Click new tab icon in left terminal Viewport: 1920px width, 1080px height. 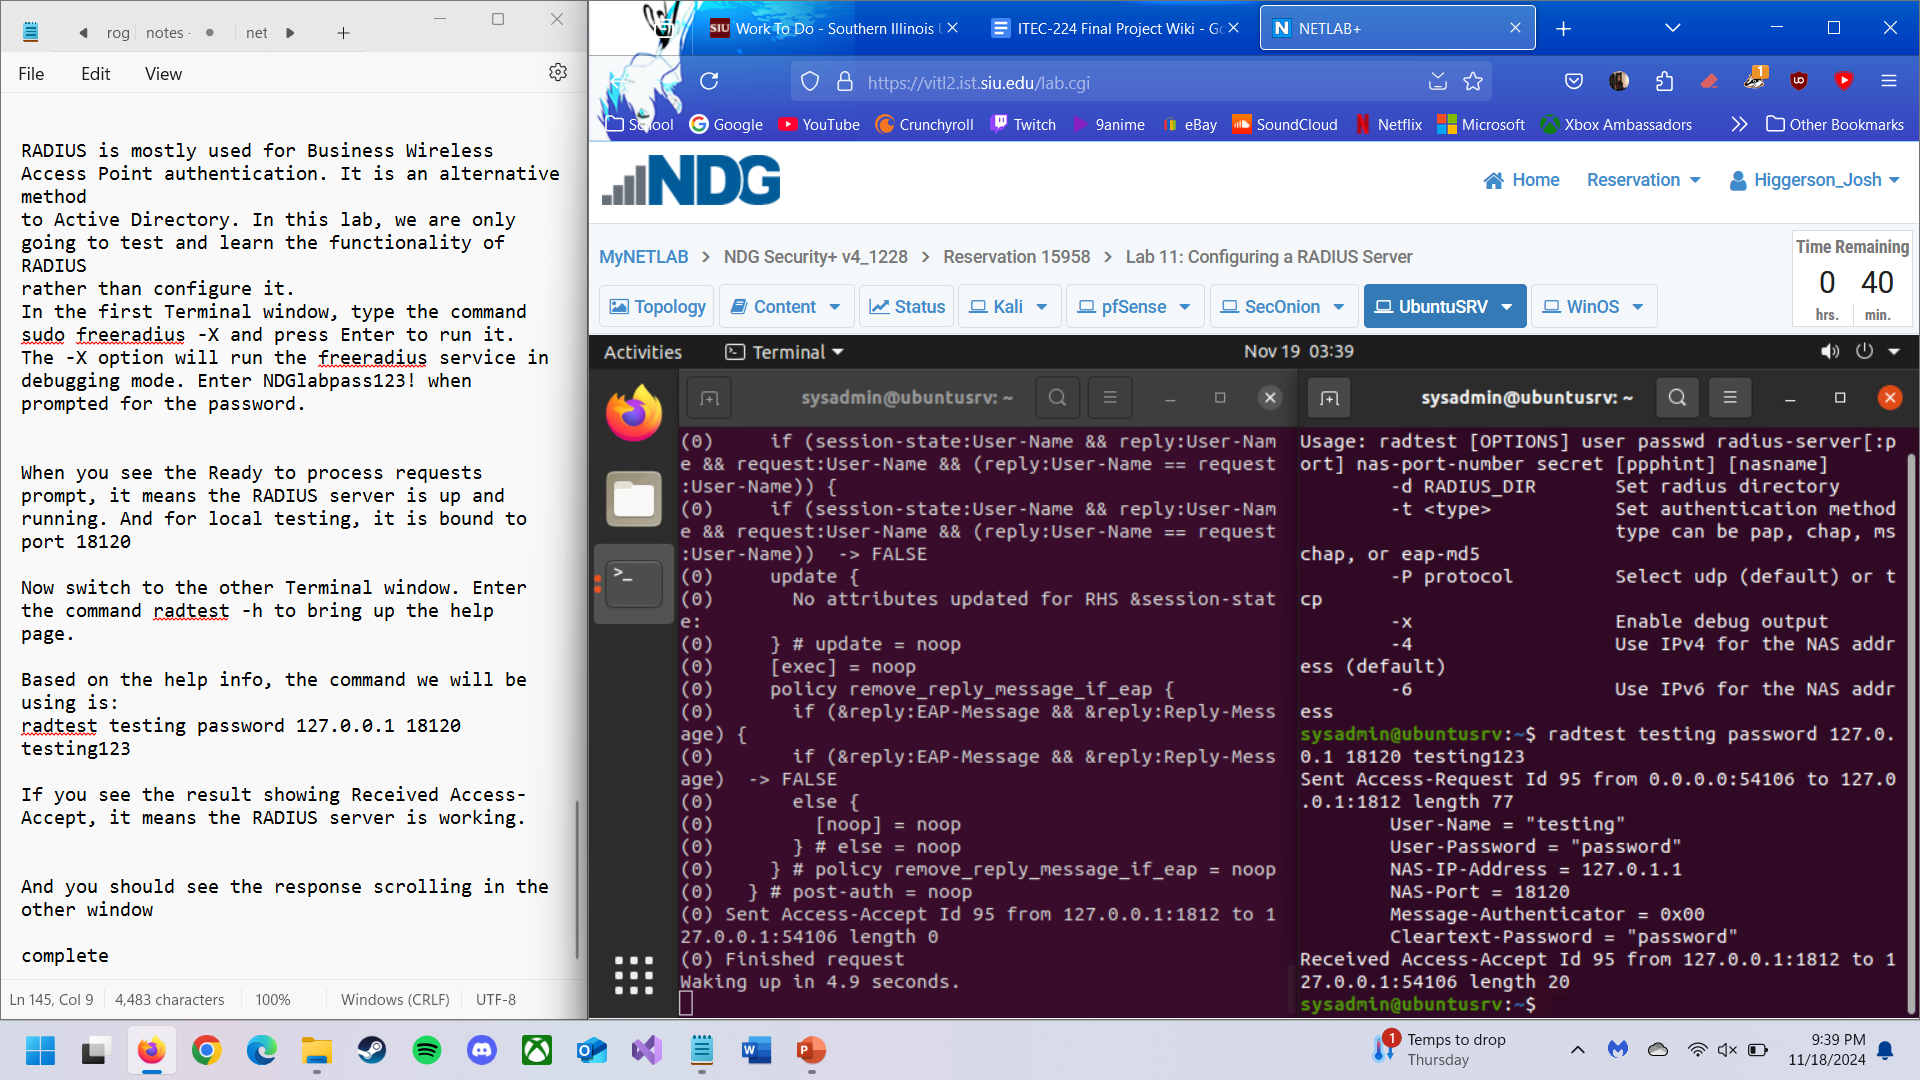(x=709, y=398)
